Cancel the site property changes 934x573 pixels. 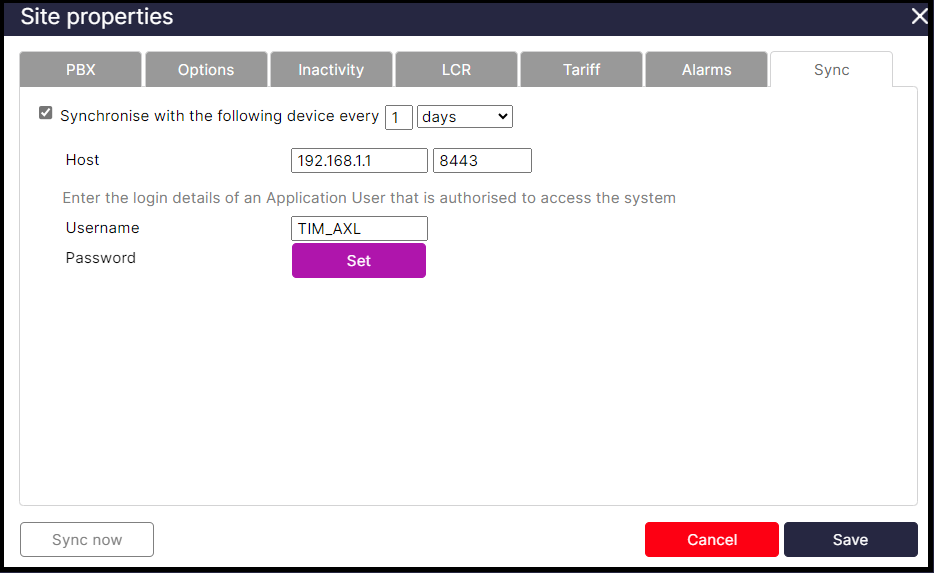point(711,540)
